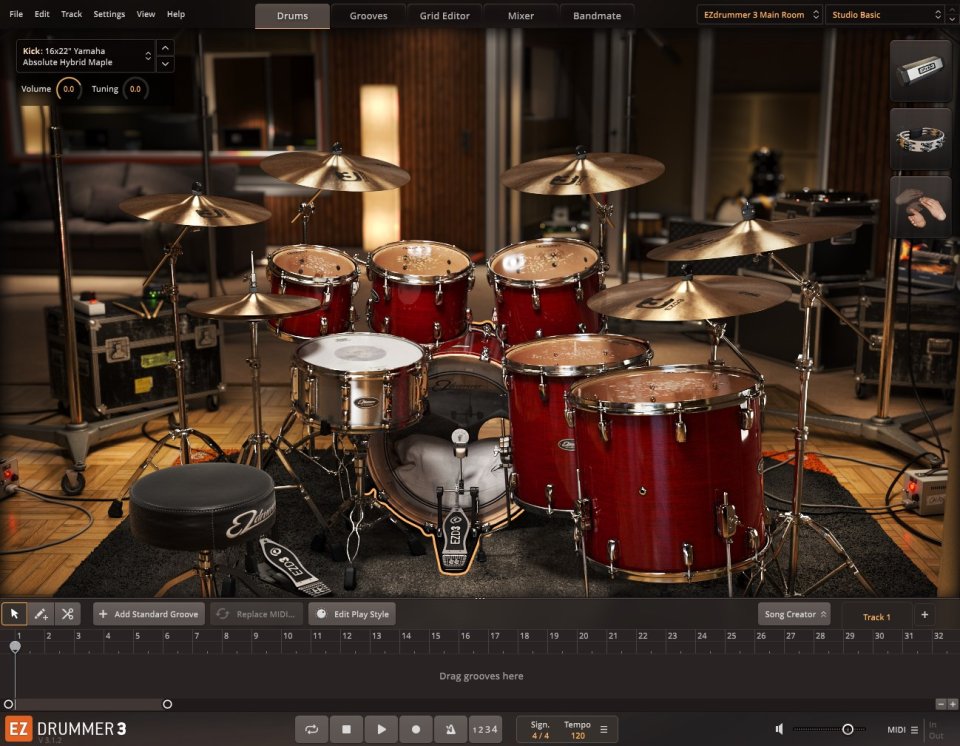Step to next preset with down chevron
Screen dimensions: 960x746
tap(952, 19)
